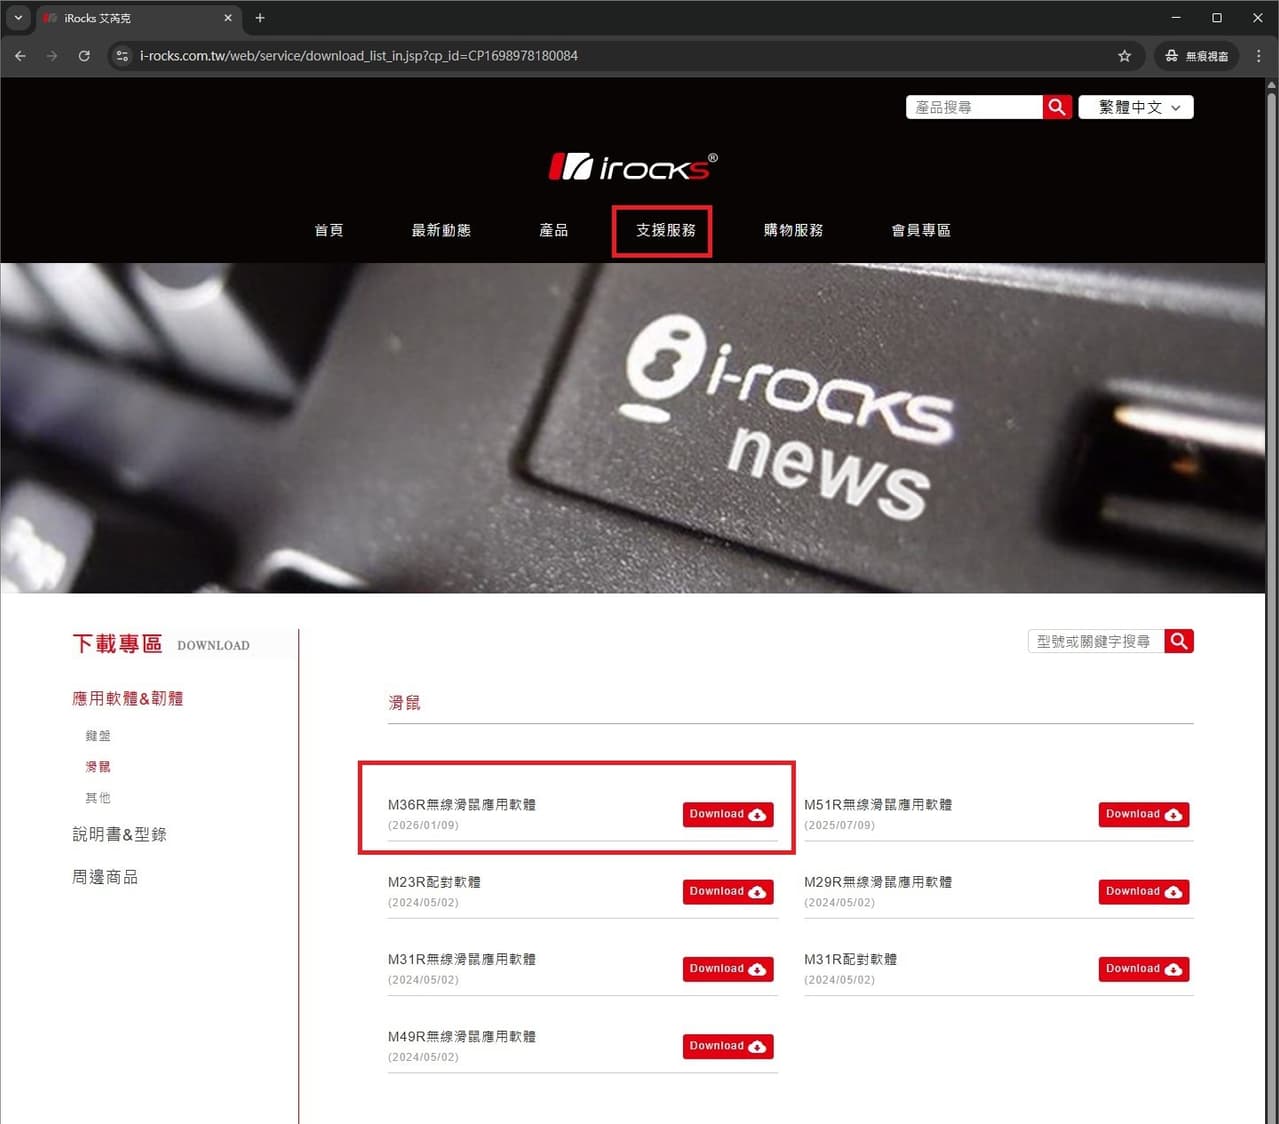Select 應用軟體&韌體 in the sidebar
The image size is (1279, 1124).
click(128, 698)
